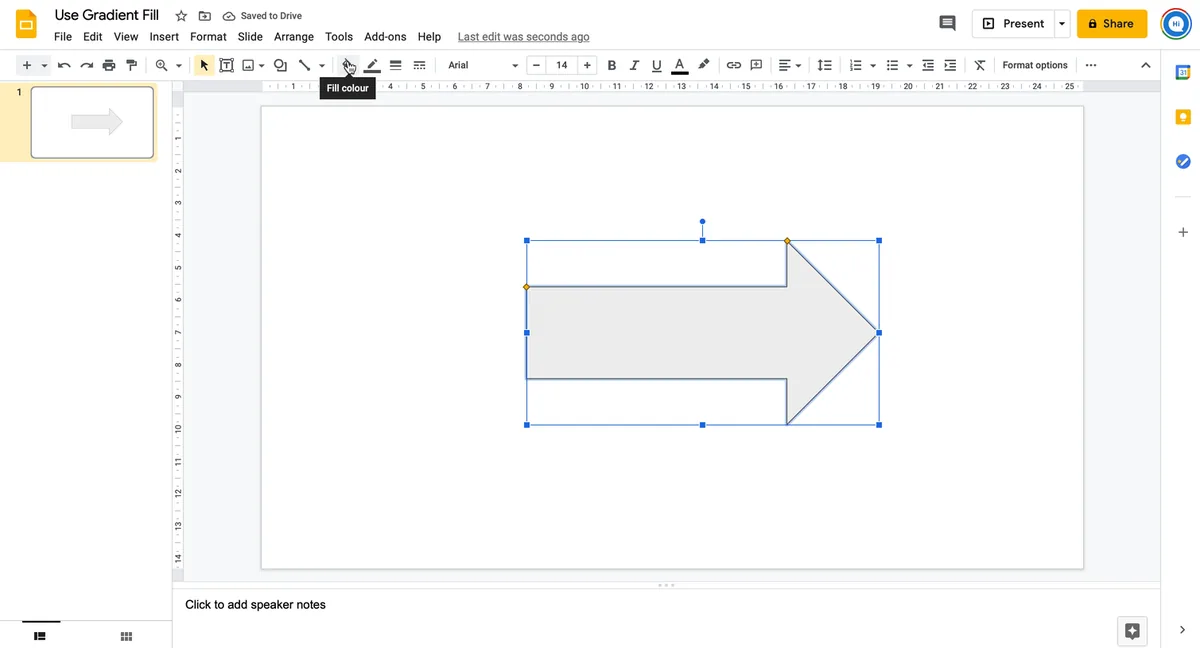Click the Redo arrow in the toolbar
This screenshot has height=648, width=1200.
pos(86,65)
